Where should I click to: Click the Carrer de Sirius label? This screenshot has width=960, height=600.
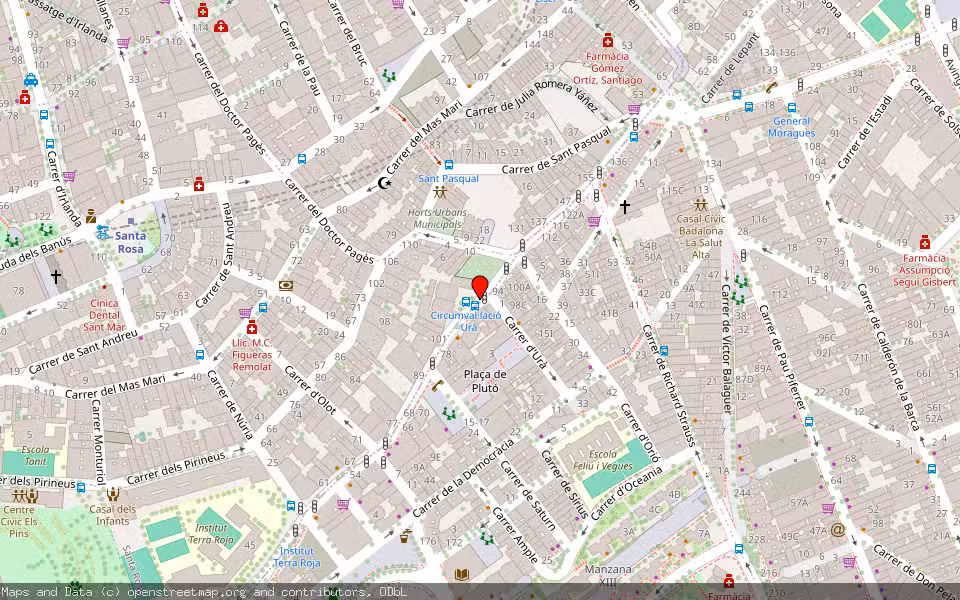pos(564,484)
